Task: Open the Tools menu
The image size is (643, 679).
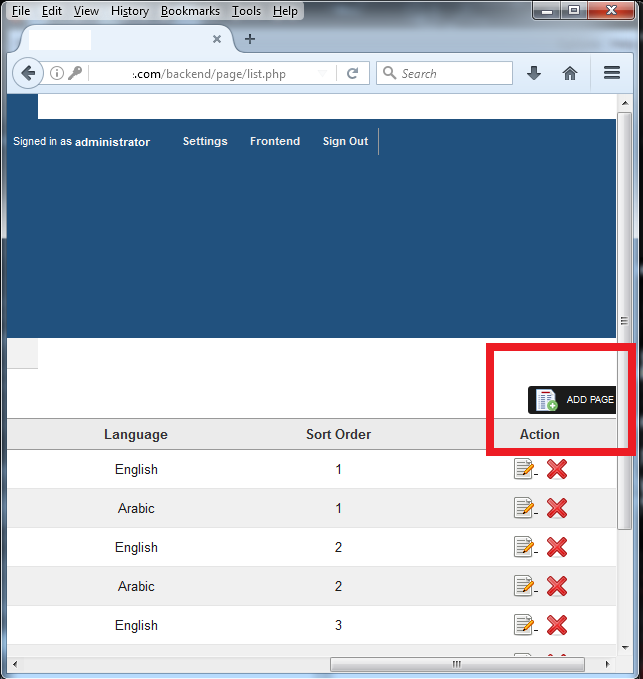Action: coord(246,11)
